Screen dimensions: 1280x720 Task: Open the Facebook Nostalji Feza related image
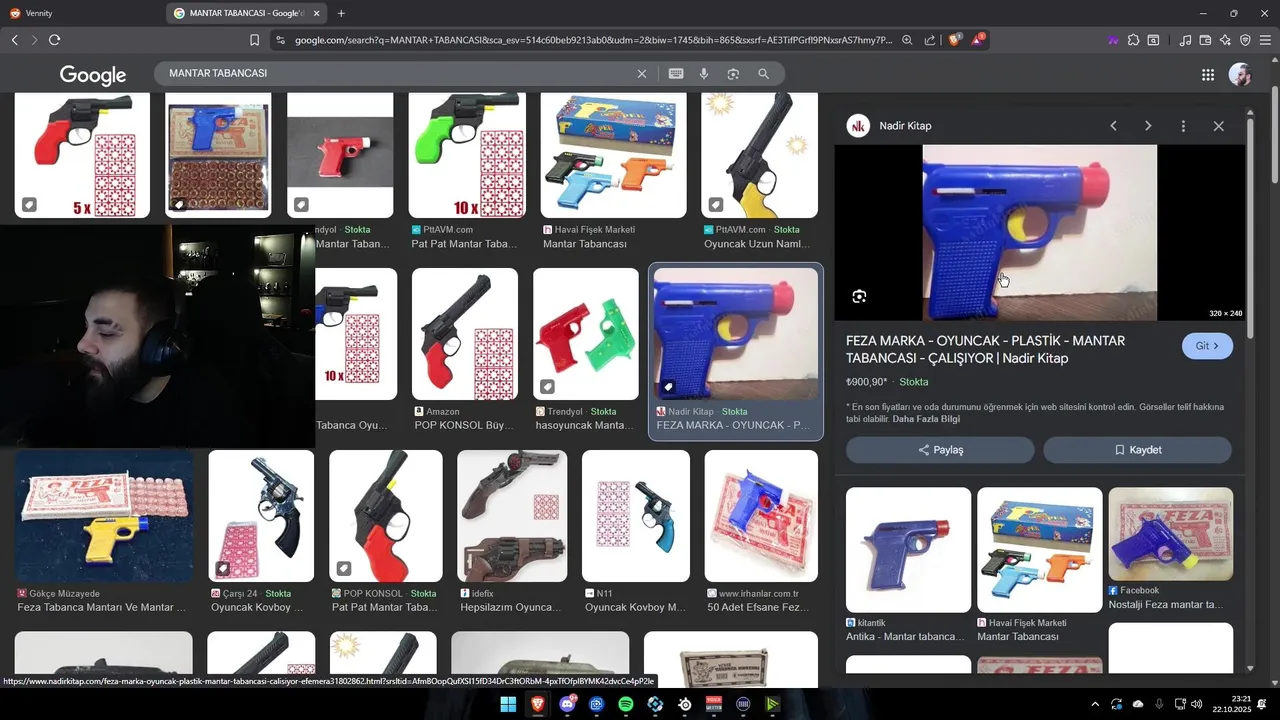(1170, 534)
